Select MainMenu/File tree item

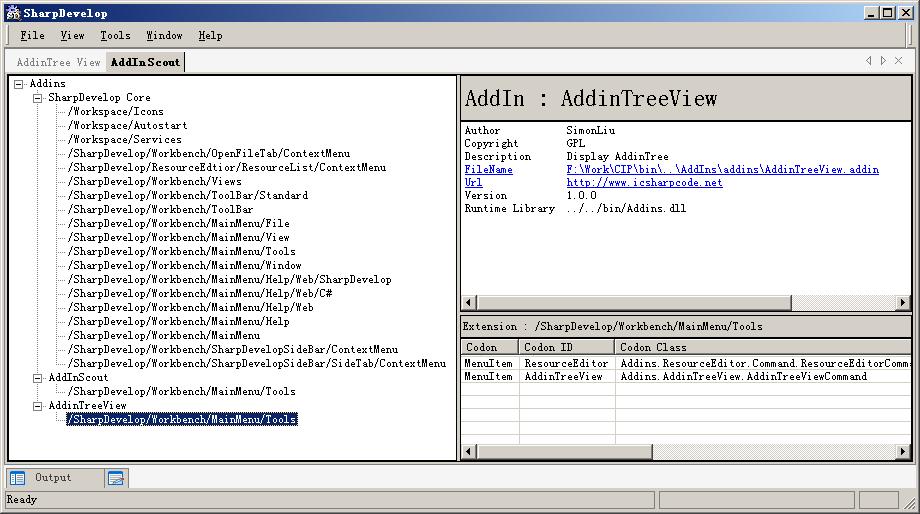178,224
